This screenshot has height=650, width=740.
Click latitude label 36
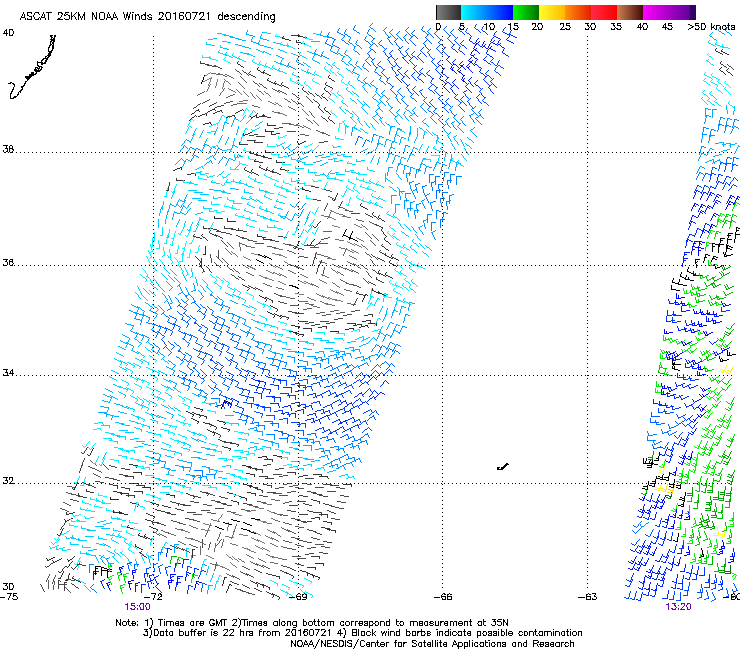8,262
